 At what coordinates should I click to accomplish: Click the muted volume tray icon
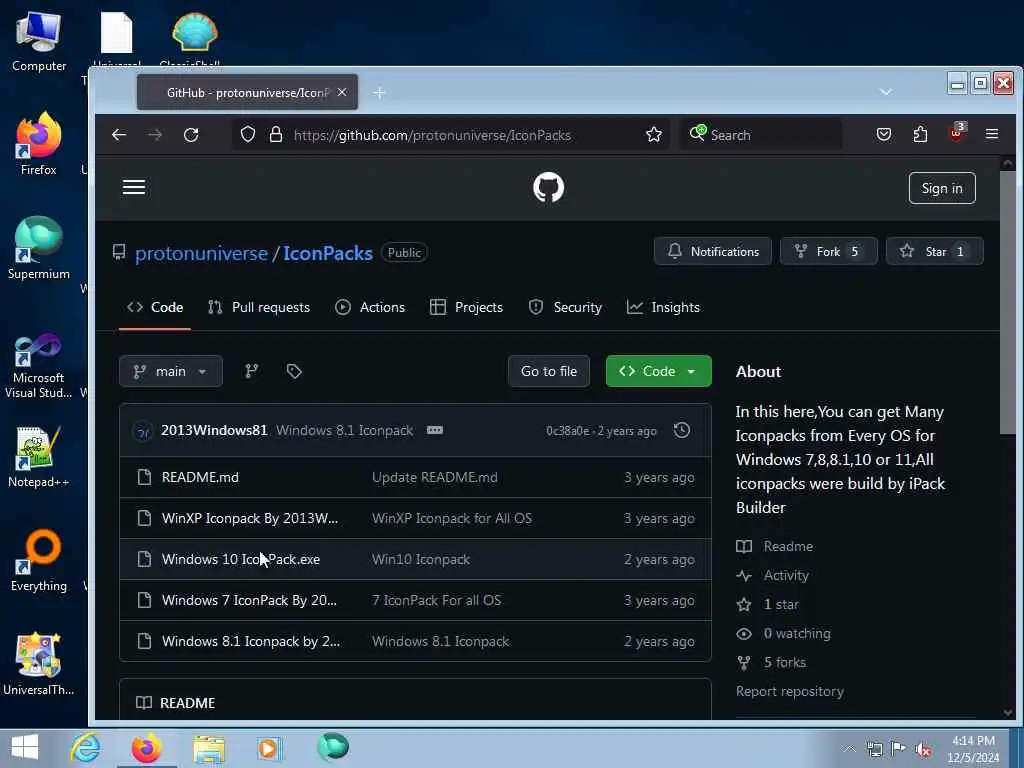point(923,750)
